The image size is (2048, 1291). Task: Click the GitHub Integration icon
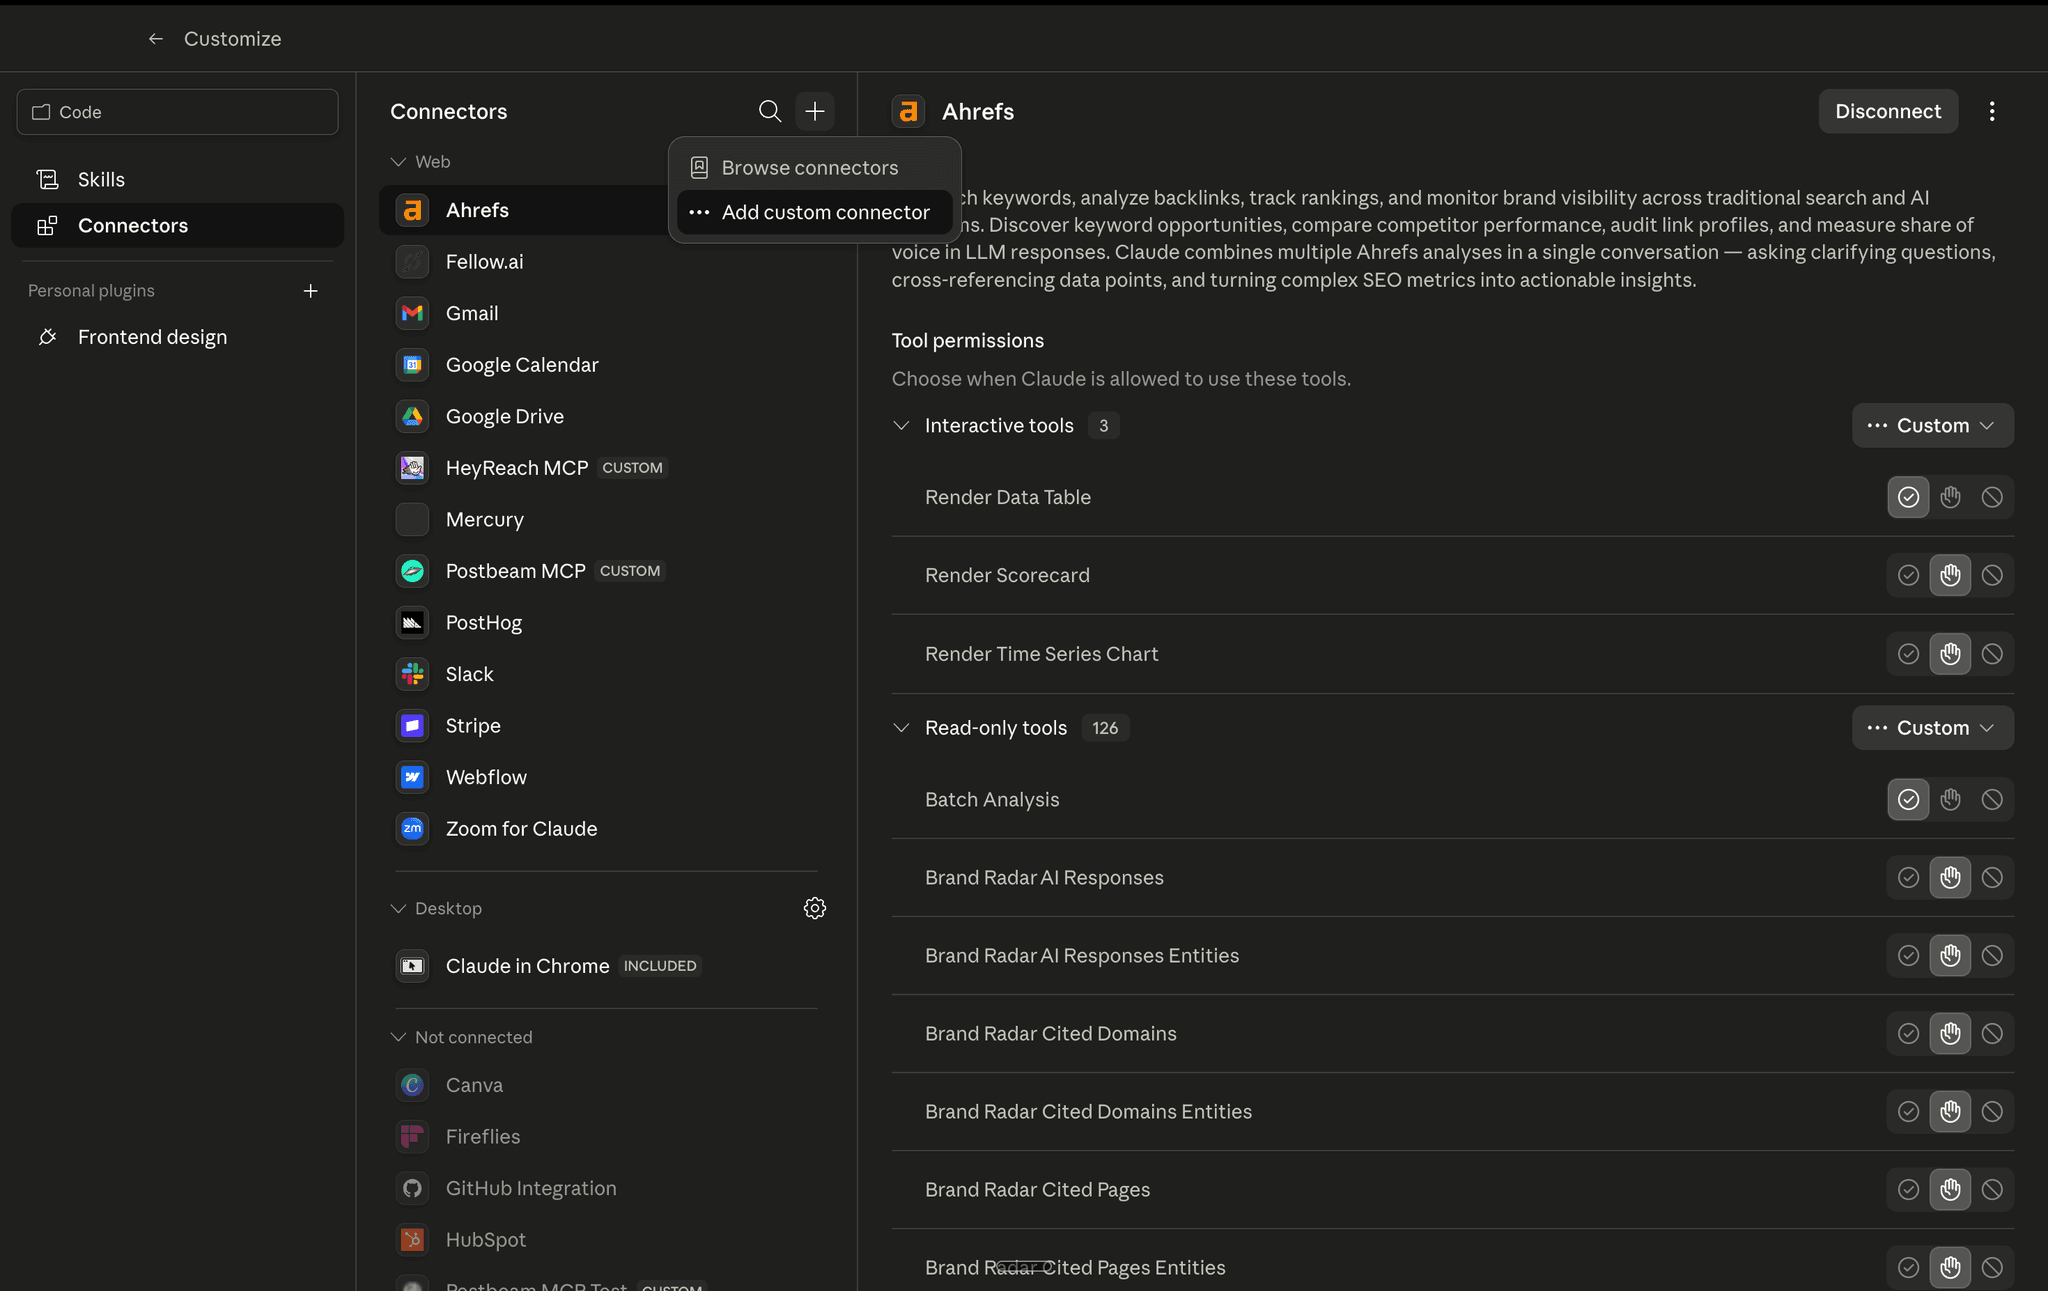coord(412,1188)
